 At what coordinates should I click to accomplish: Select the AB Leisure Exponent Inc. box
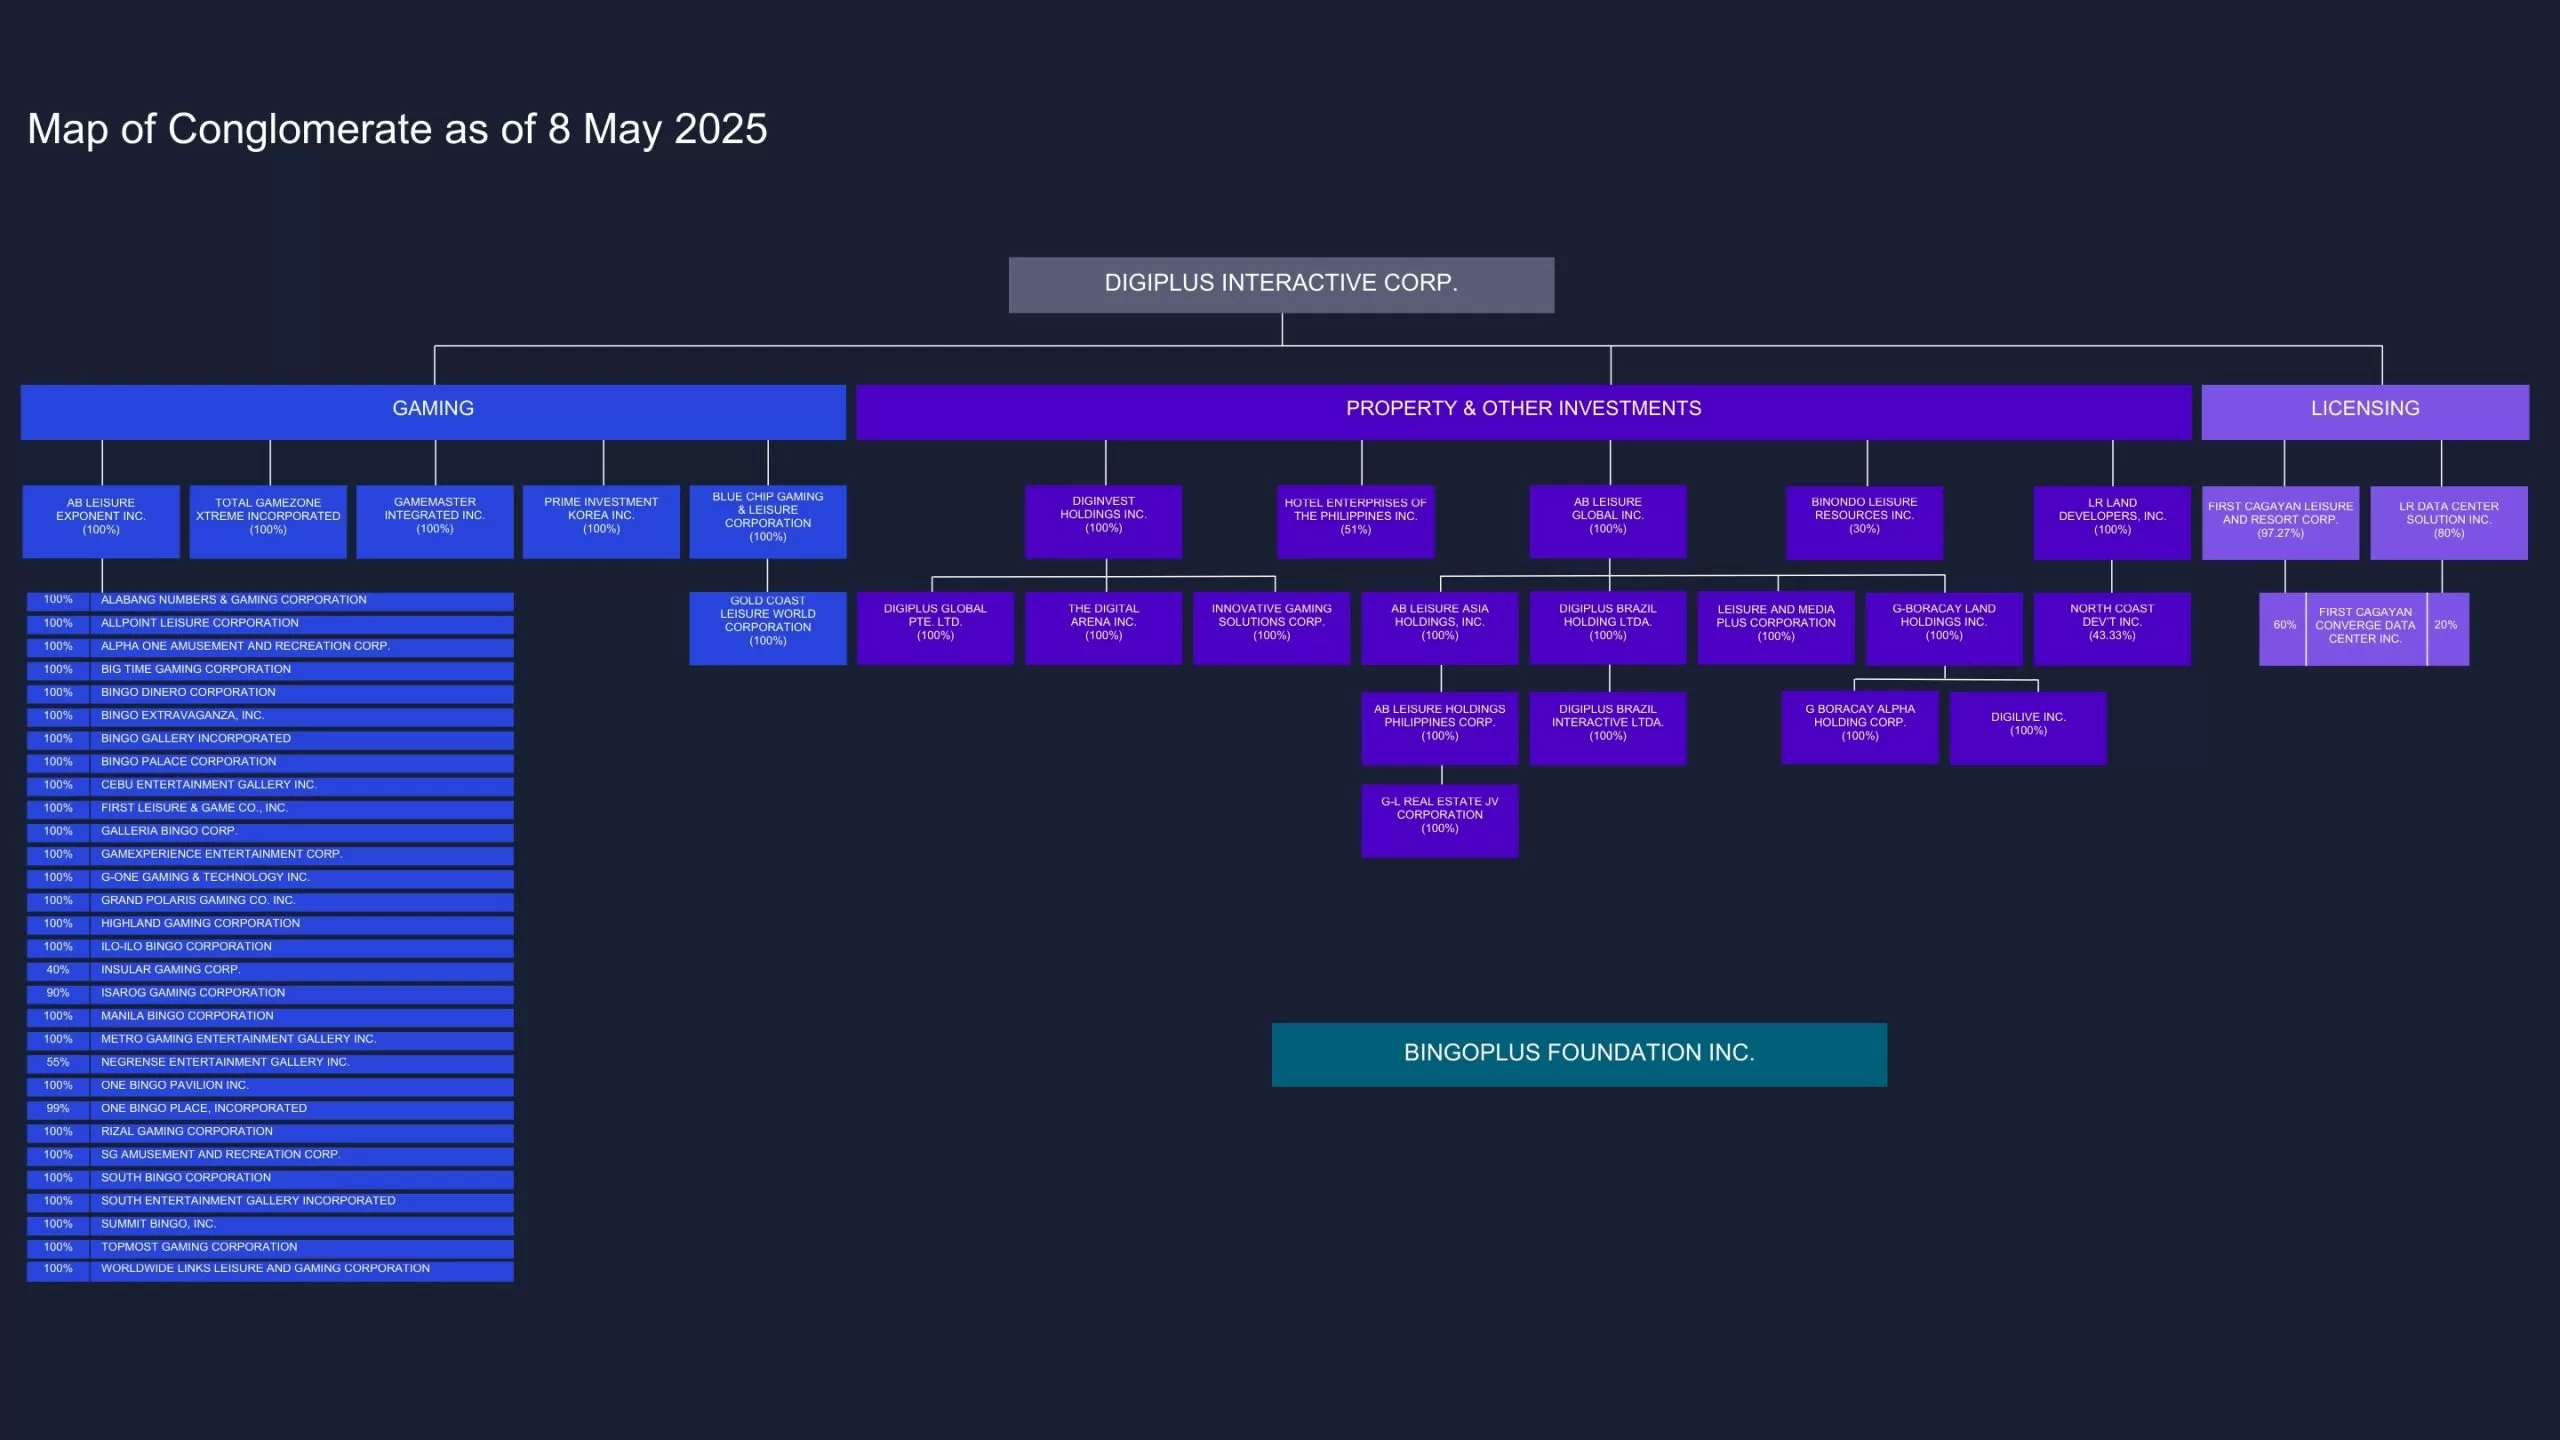(x=101, y=521)
